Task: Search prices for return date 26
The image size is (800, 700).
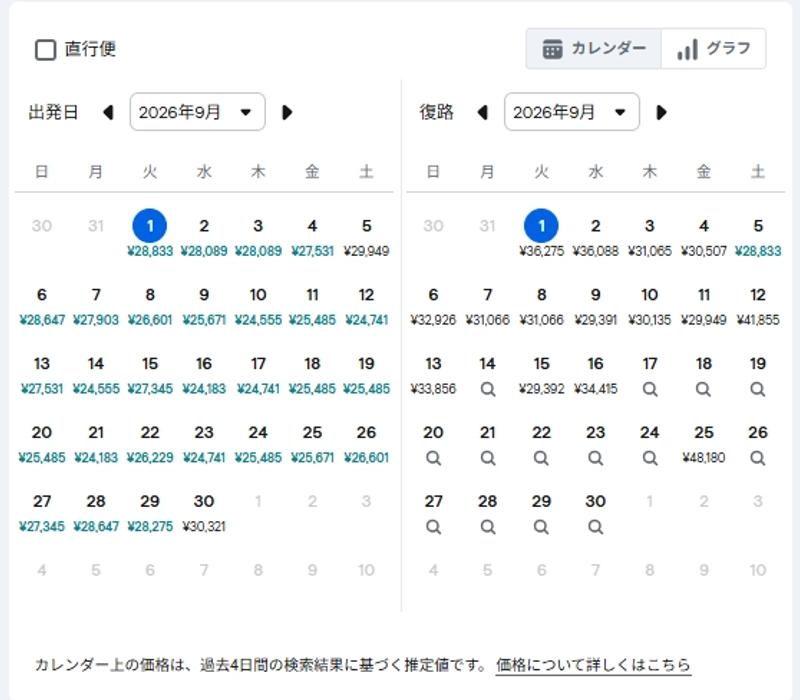Action: [758, 458]
